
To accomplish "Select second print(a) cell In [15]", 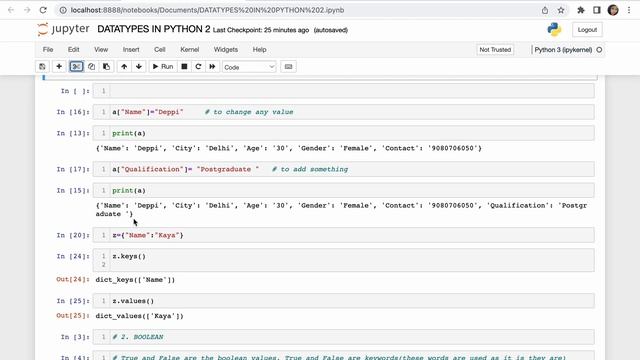I will pos(343,191).
